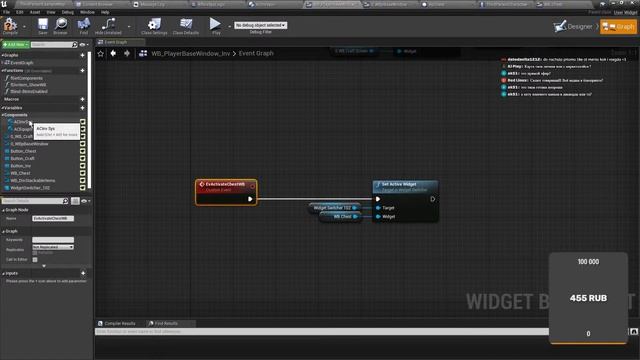Image resolution: width=640 pixels, height=360 pixels.
Task: Open the debug object selection dropdown
Action: (x=260, y=25)
